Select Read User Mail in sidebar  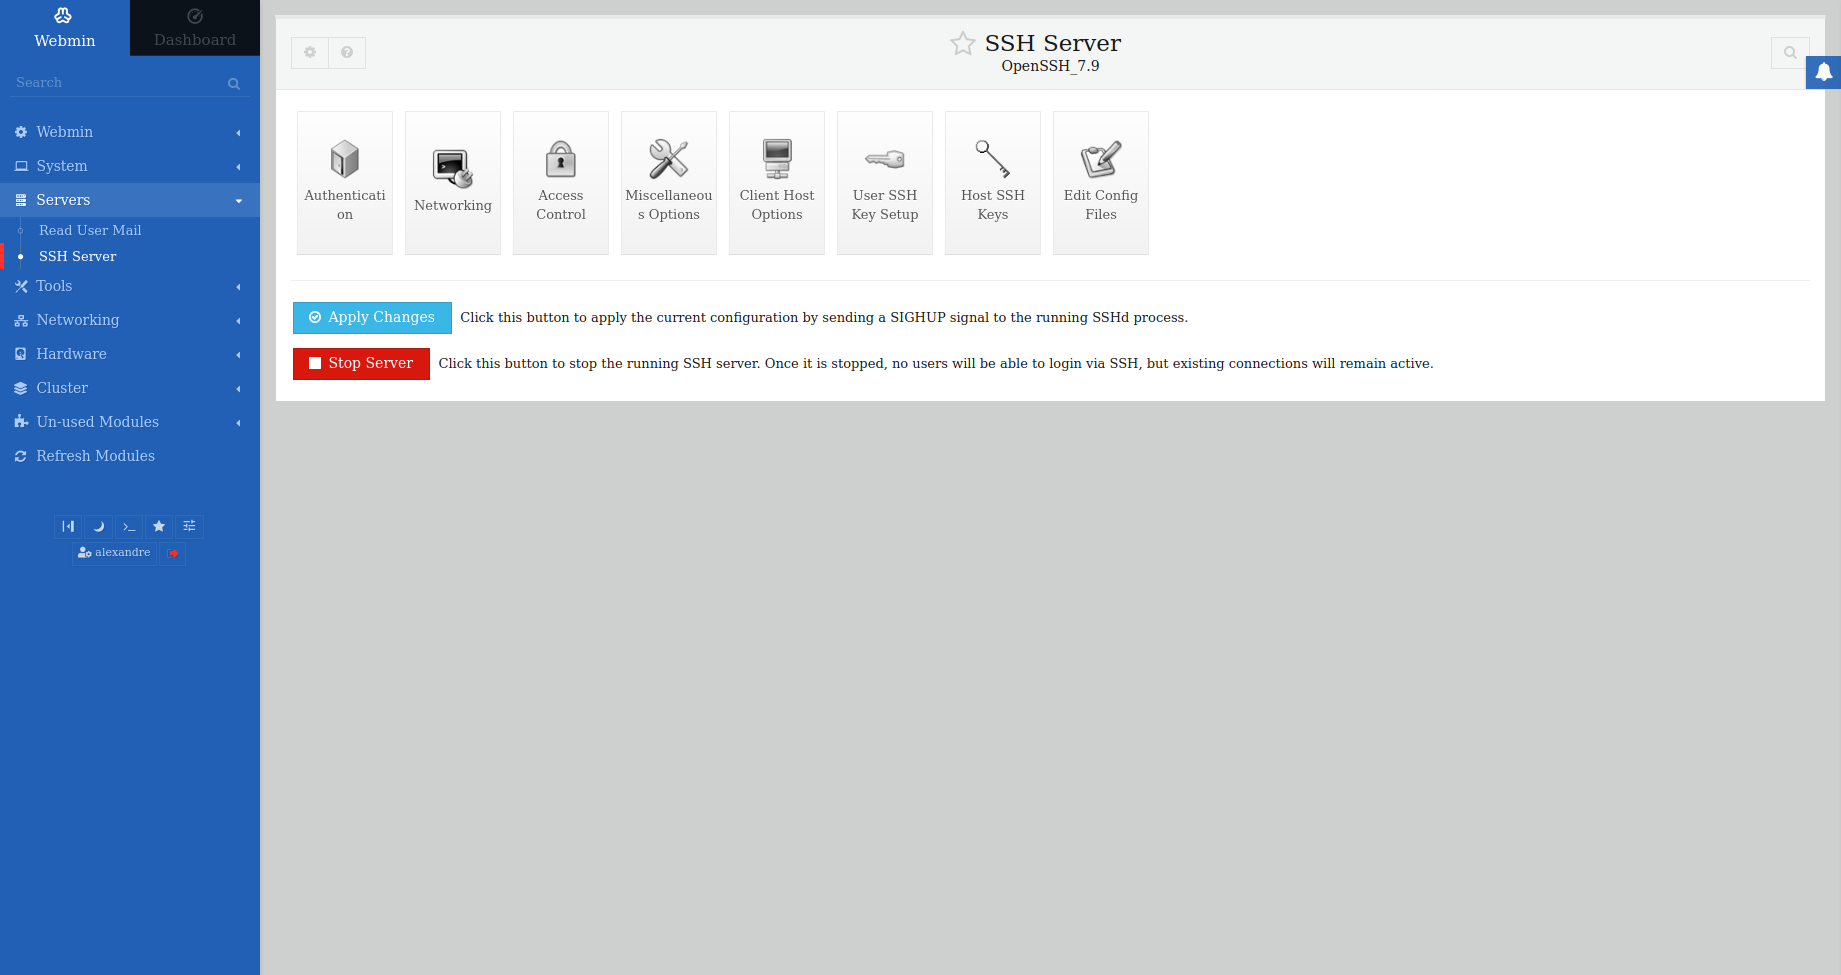[x=90, y=230]
